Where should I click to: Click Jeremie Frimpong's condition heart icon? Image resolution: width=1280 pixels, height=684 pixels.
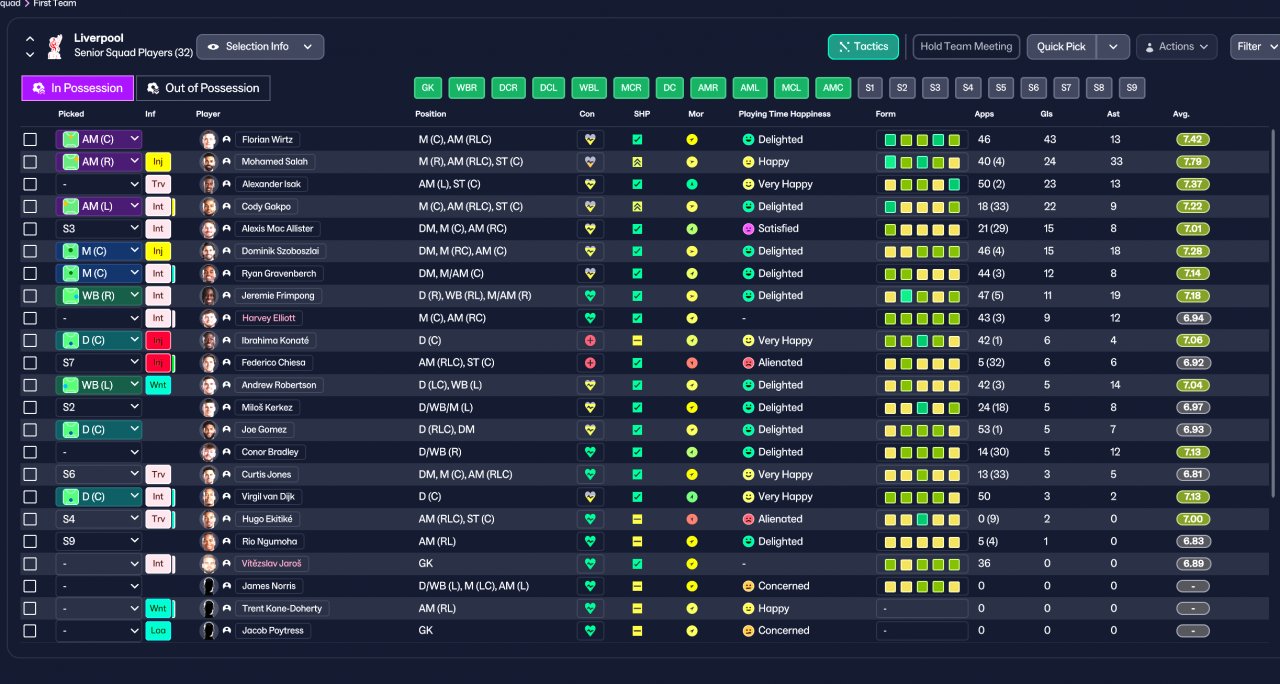(x=590, y=296)
